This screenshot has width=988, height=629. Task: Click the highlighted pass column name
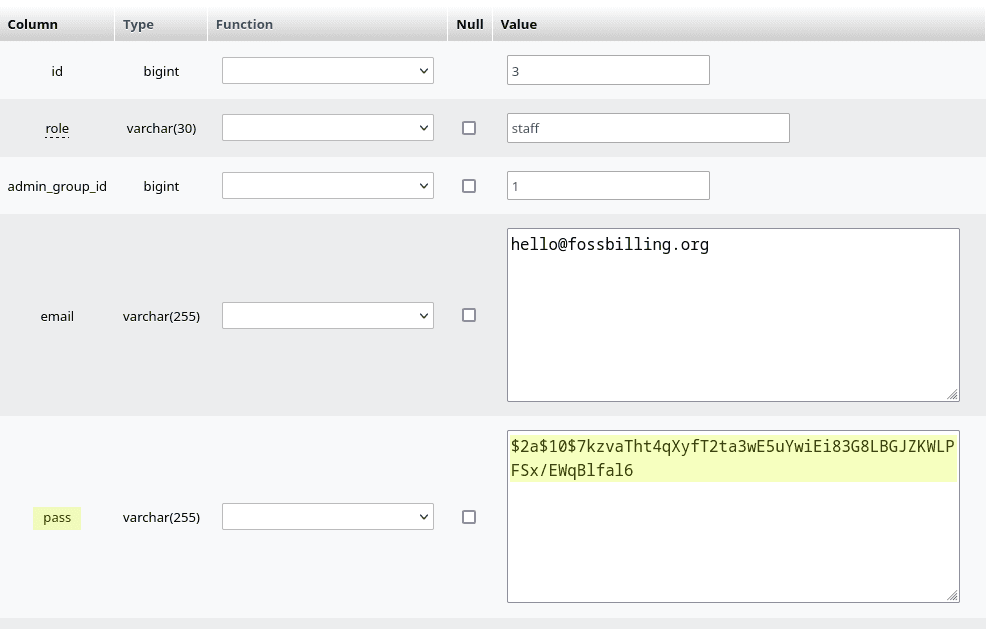pos(57,517)
